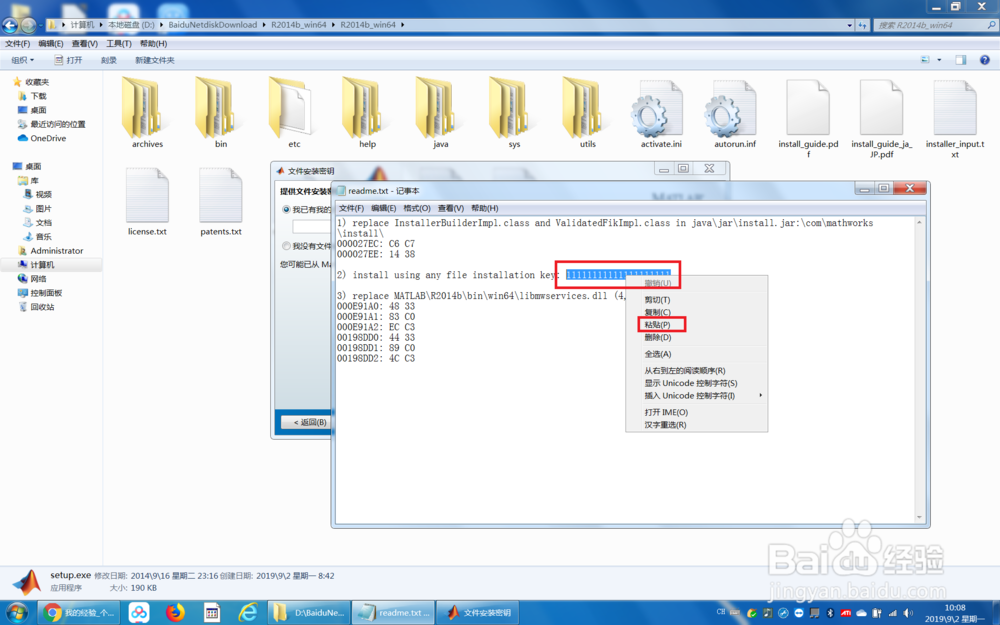Open the sys folder

point(514,114)
